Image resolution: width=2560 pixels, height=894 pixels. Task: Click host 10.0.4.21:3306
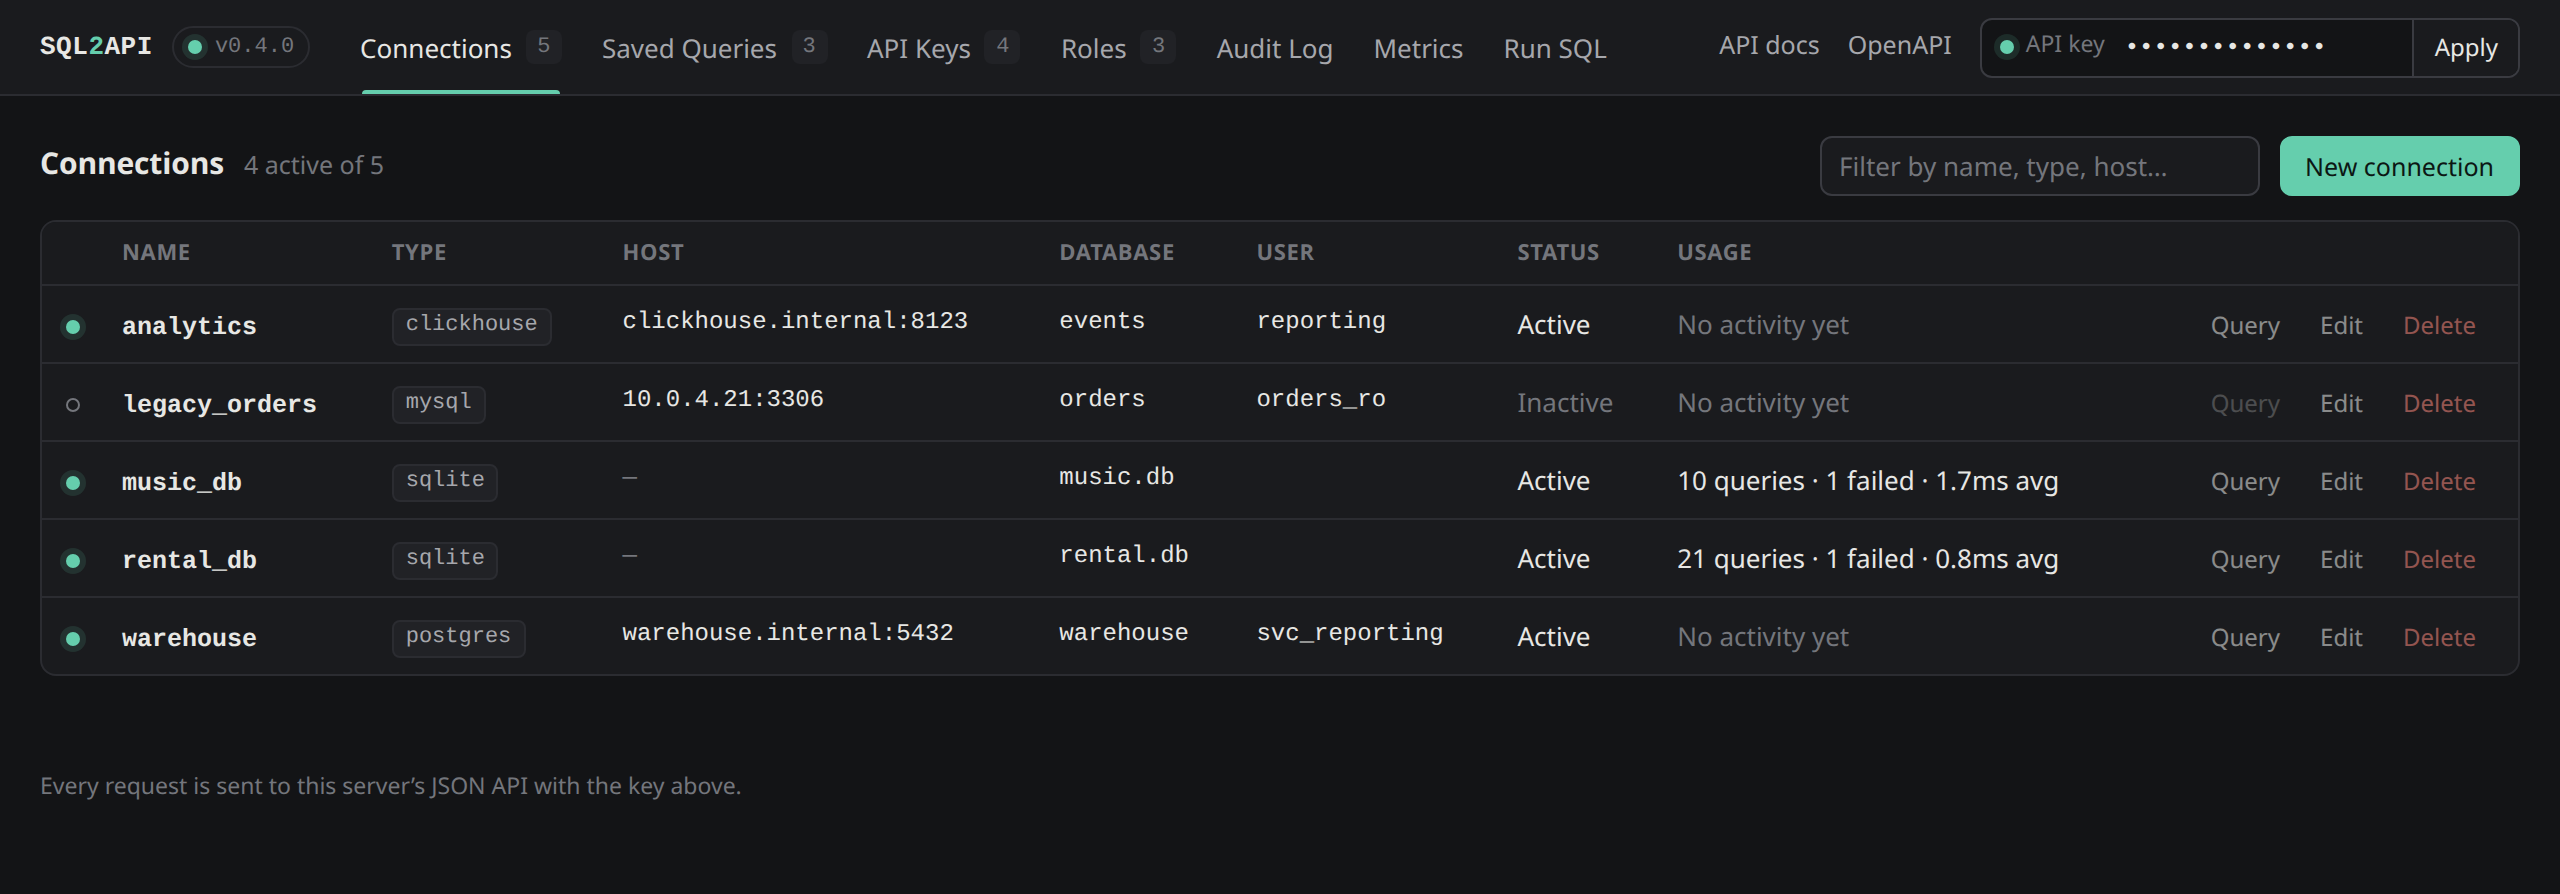click(x=723, y=399)
